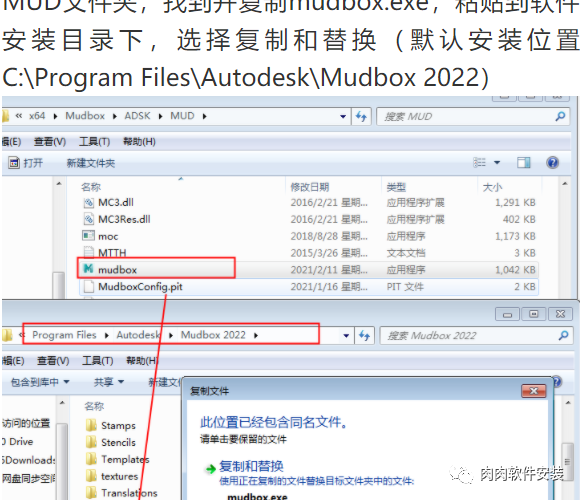582x500 pixels.
Task: Click 文本文档 type of MTTH row
Action: 406,253
